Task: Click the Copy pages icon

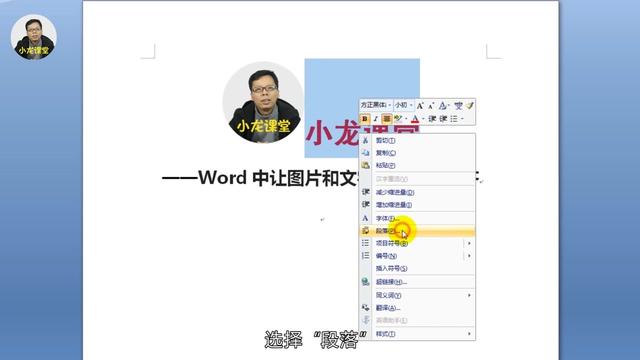Action: tap(365, 153)
